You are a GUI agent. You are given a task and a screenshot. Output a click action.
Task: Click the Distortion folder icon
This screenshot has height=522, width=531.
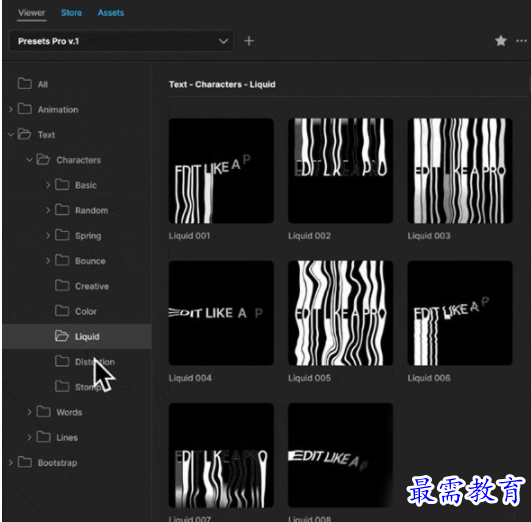[62, 361]
